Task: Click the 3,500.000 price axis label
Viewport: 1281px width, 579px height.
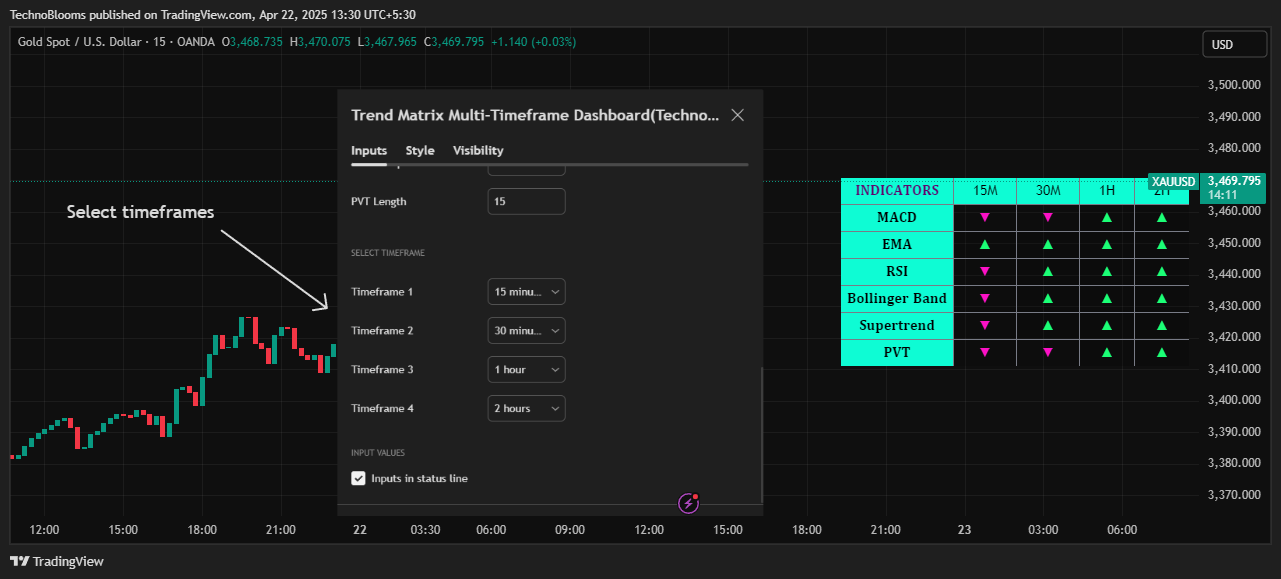Action: point(1234,85)
